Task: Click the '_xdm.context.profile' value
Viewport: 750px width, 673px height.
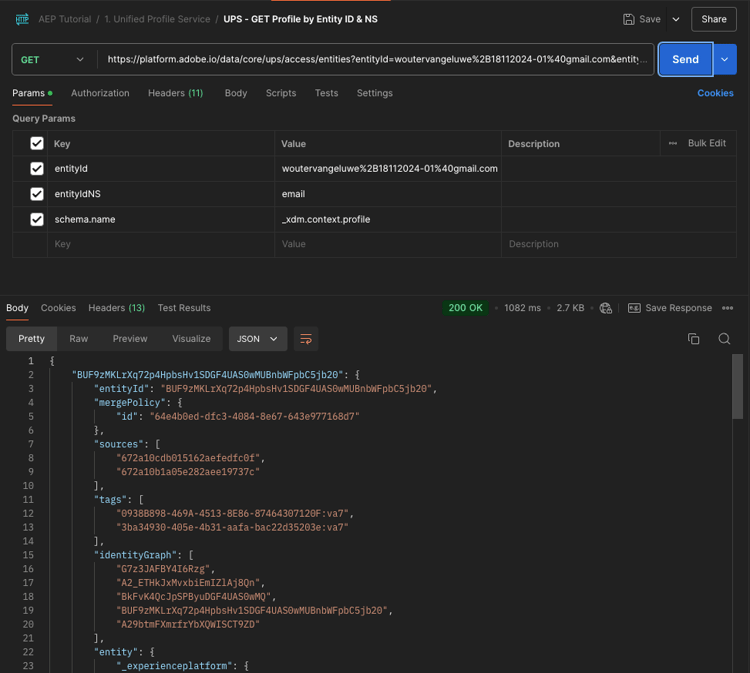Action: 326,219
